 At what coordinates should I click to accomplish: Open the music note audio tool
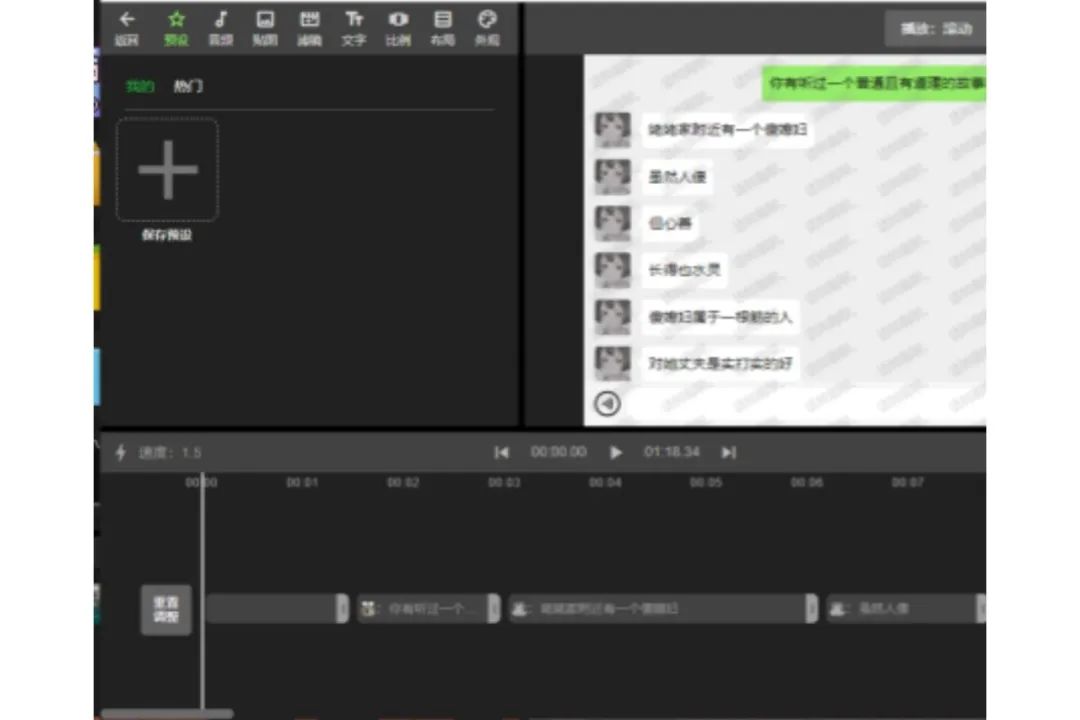(220, 19)
